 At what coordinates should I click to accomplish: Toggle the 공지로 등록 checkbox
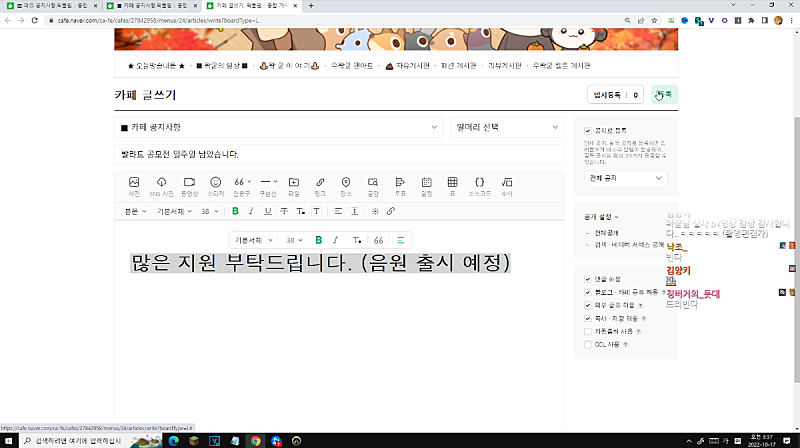pyautogui.click(x=588, y=131)
